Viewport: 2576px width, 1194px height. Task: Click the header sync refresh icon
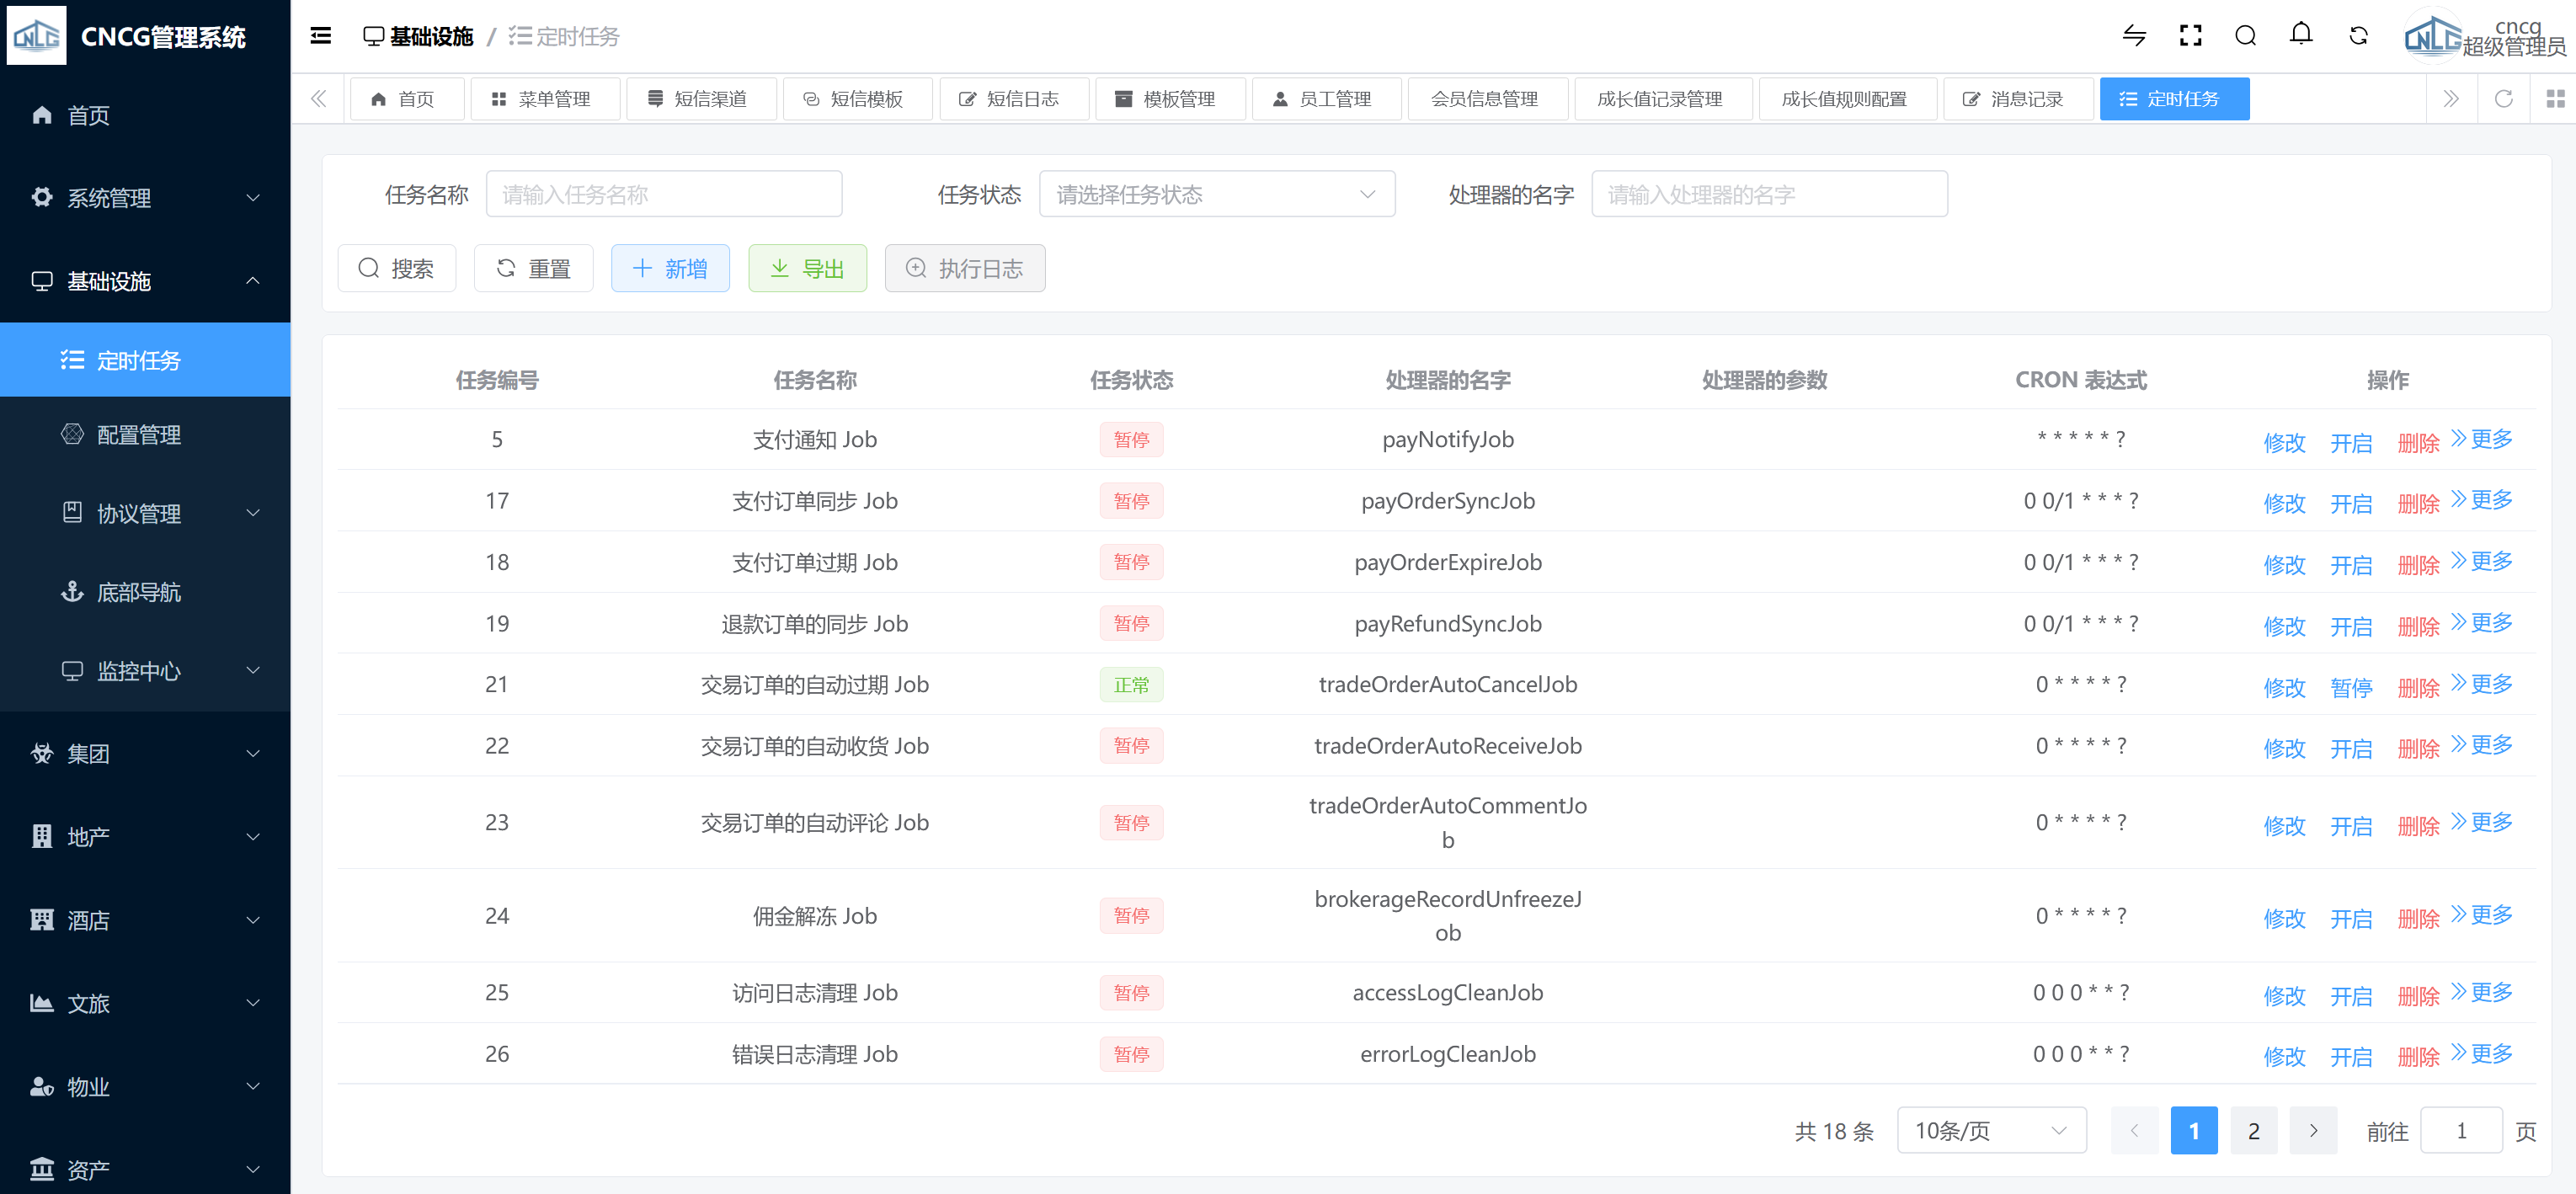[2358, 36]
